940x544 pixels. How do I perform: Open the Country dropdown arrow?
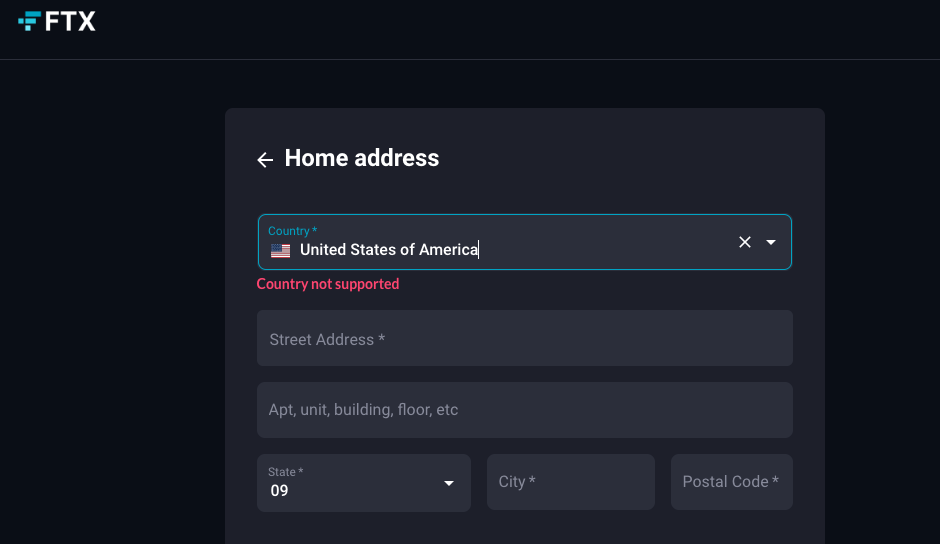pos(771,242)
